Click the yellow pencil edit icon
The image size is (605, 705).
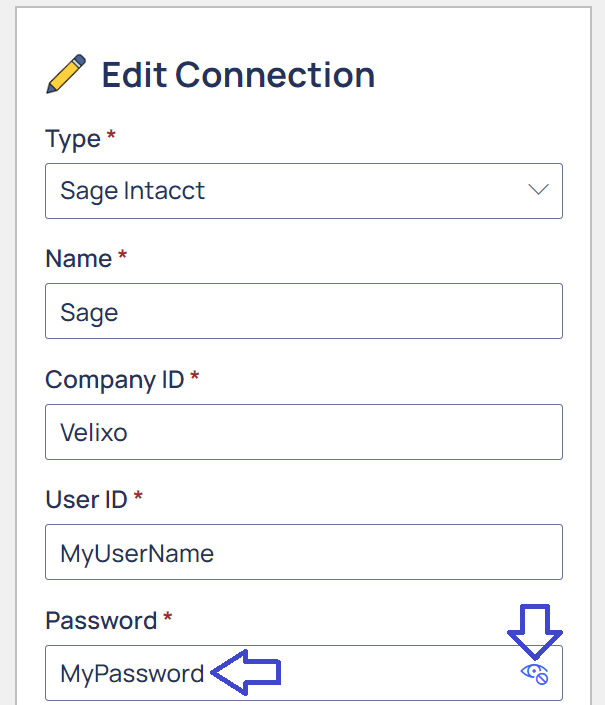(66, 74)
